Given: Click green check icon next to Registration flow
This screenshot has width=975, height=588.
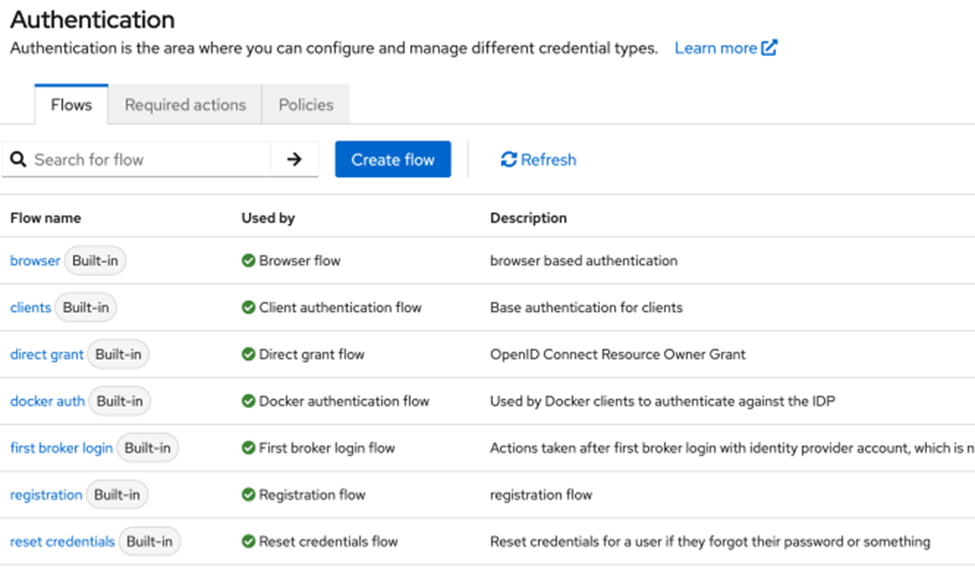Looking at the screenshot, I should pos(249,495).
